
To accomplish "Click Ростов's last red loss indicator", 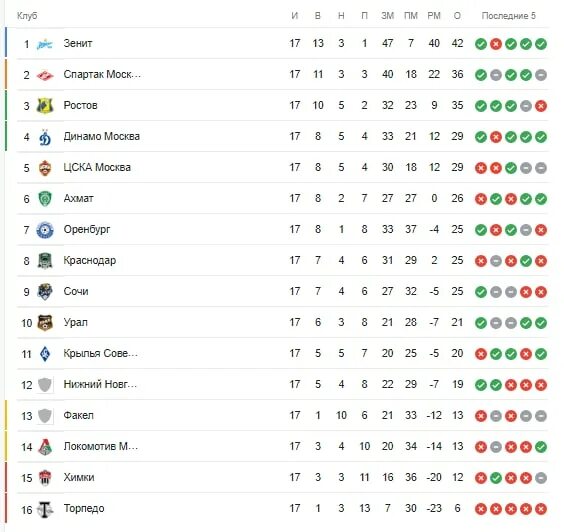I will (x=541, y=106).
